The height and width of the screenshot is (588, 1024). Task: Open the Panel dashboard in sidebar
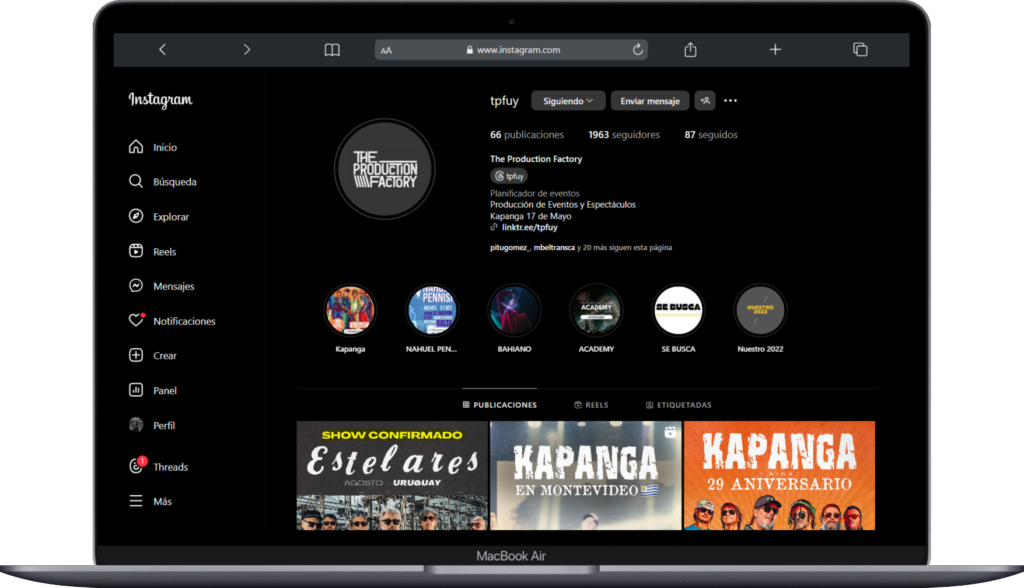pos(153,391)
